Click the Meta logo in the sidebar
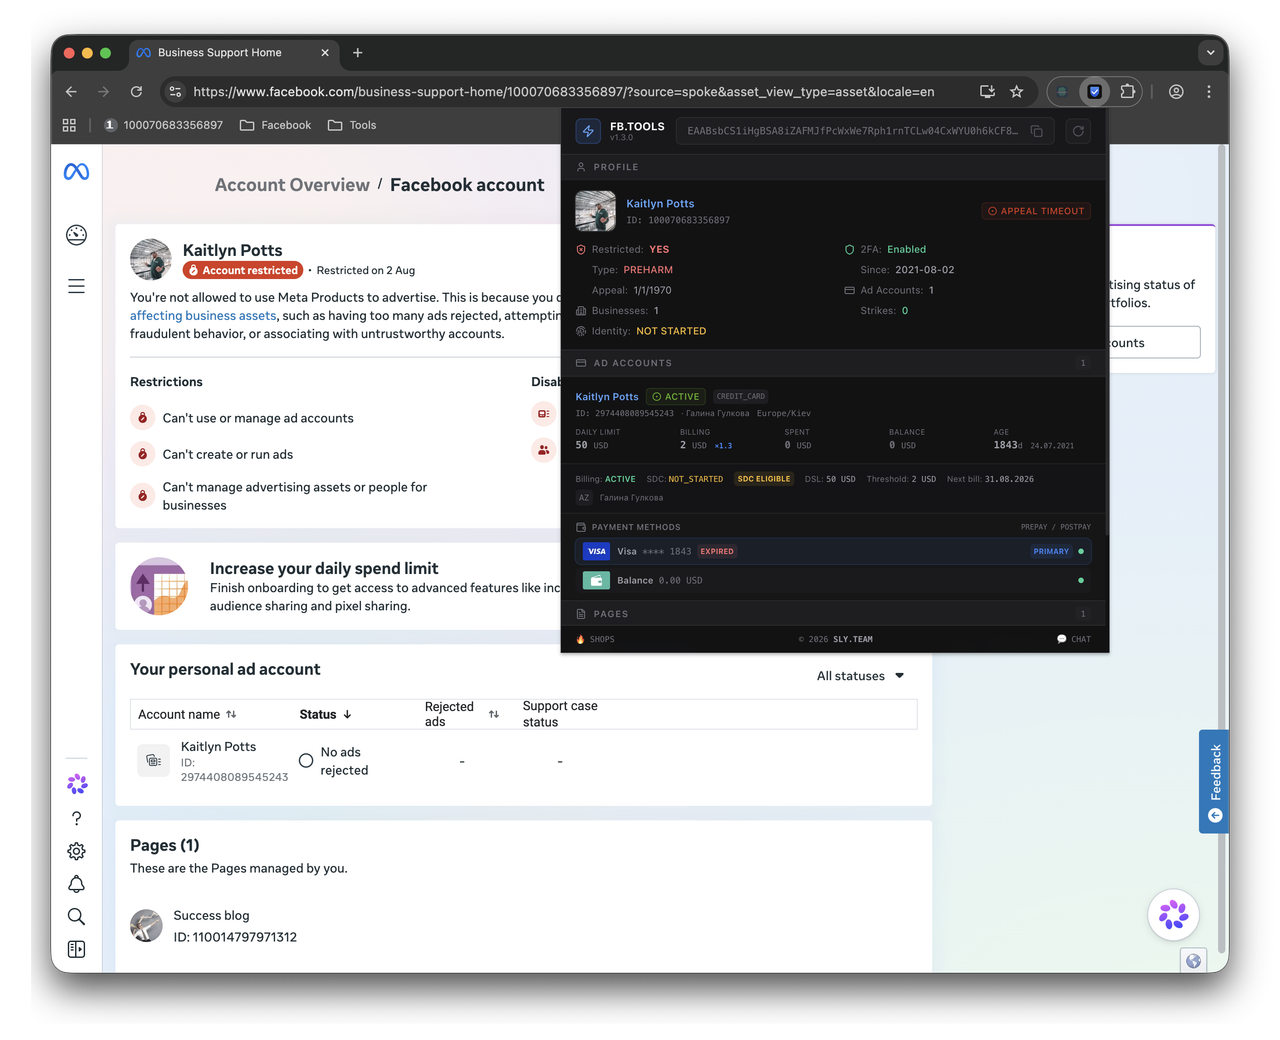The width and height of the screenshot is (1280, 1040). 76,172
